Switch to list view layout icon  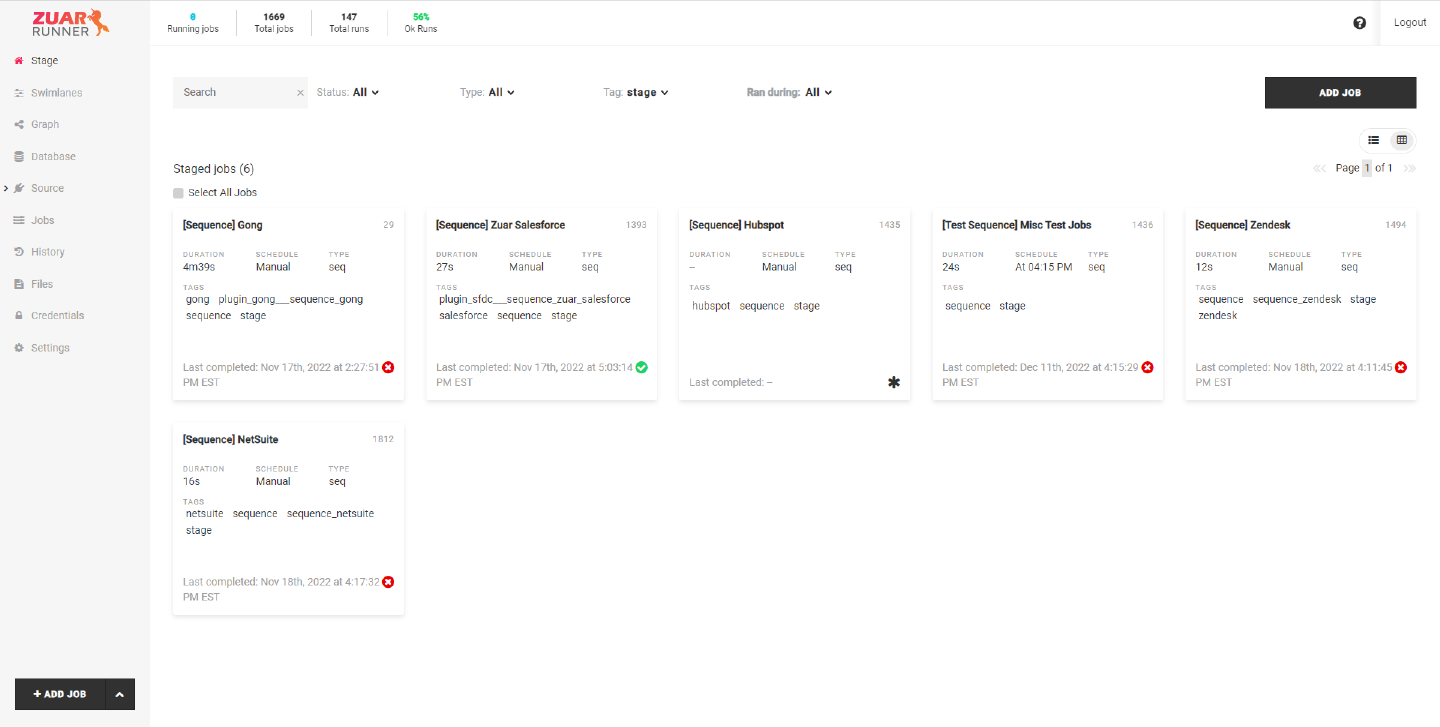tap(1374, 140)
